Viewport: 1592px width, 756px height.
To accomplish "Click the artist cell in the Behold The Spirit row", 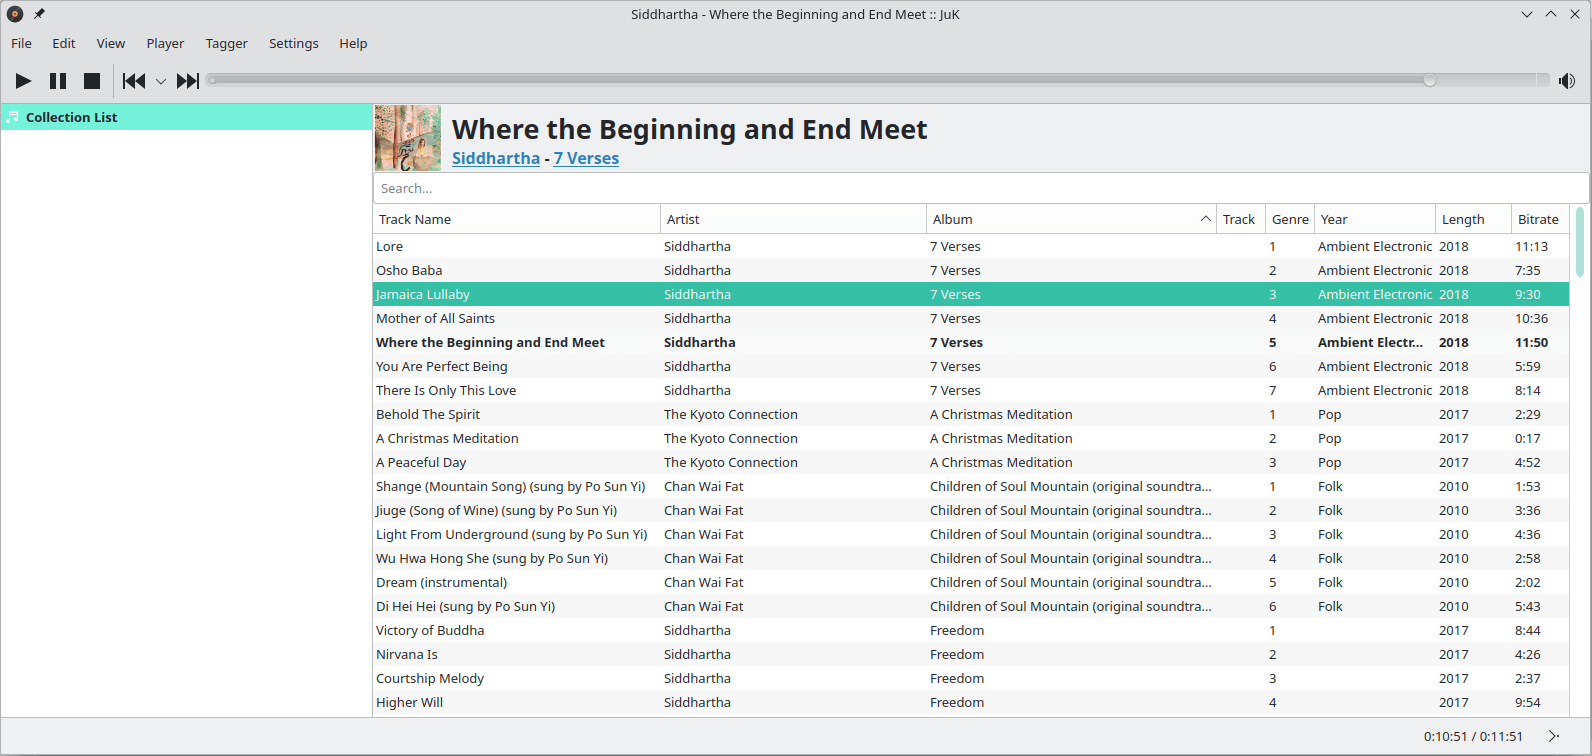I will [731, 414].
